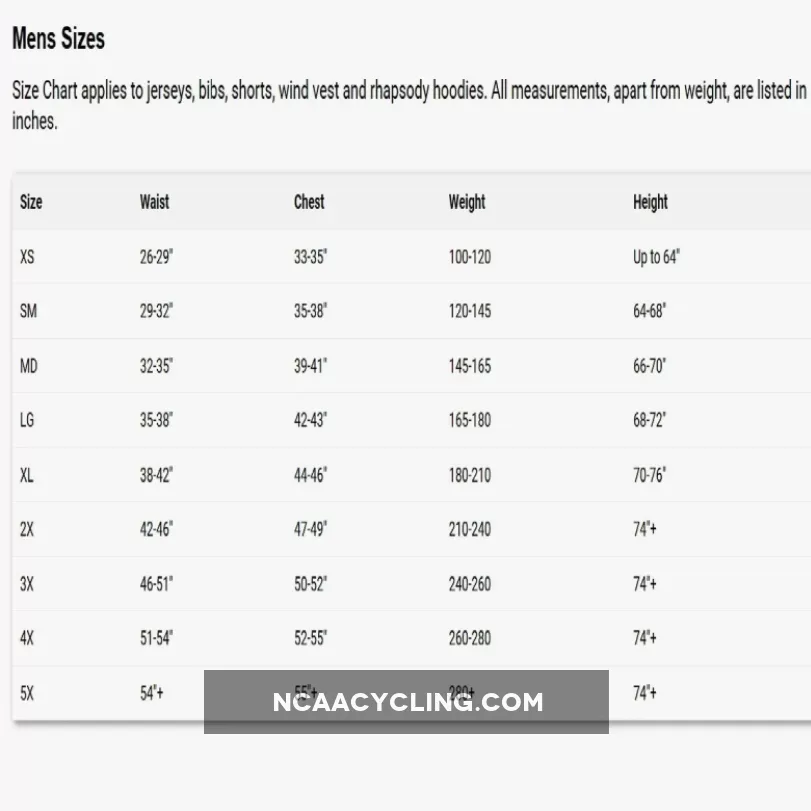Click the 32-35" waist value for MD
The image size is (811, 811).
(156, 366)
